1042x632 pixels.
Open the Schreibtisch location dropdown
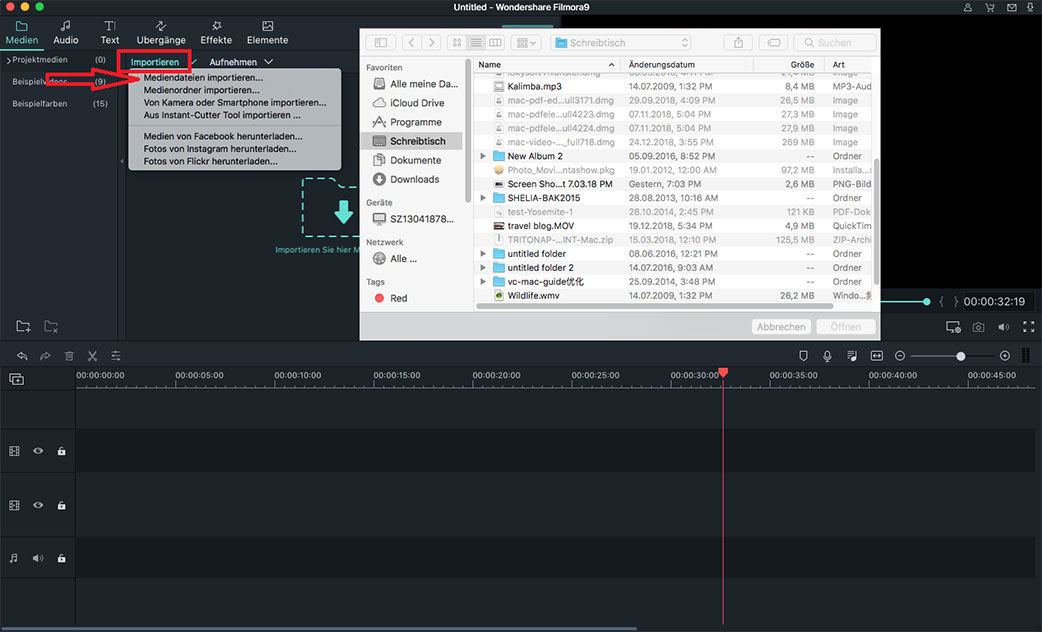621,43
